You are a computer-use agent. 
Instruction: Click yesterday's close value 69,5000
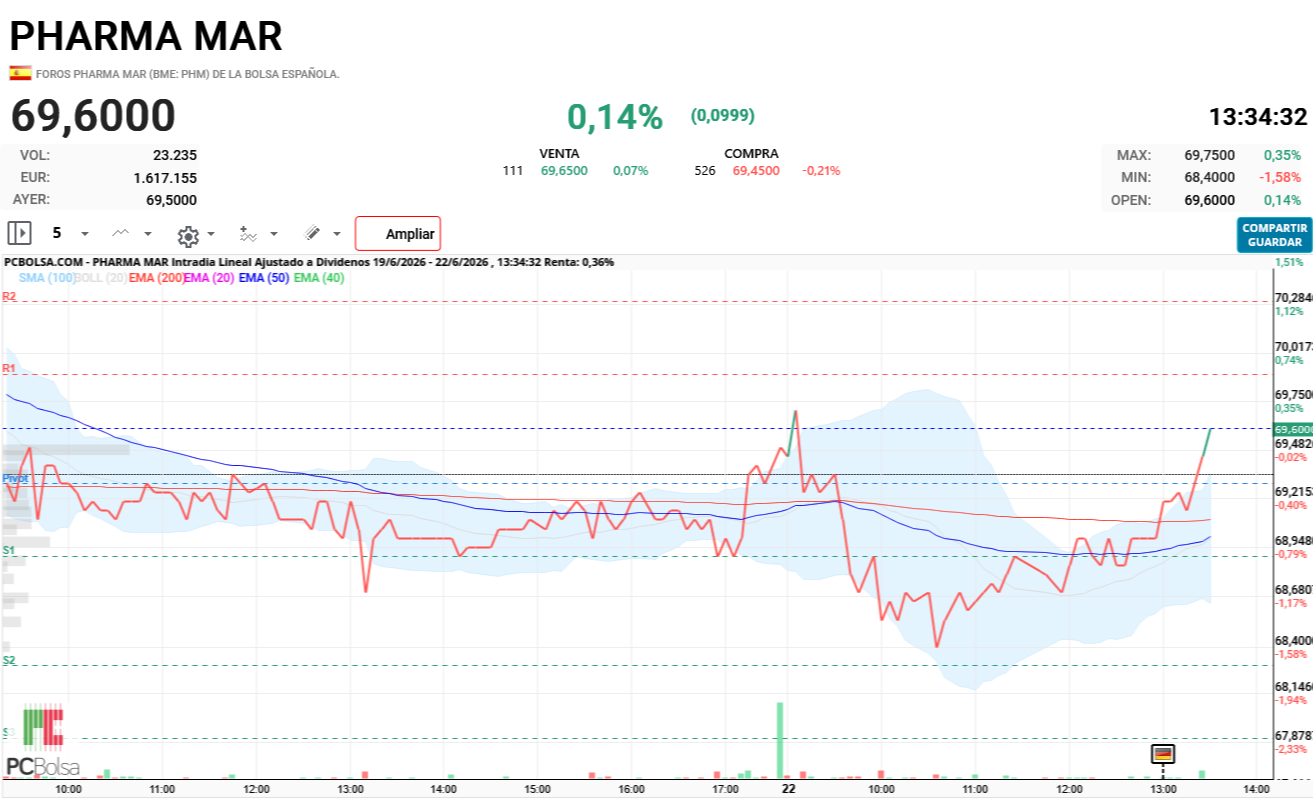point(172,199)
